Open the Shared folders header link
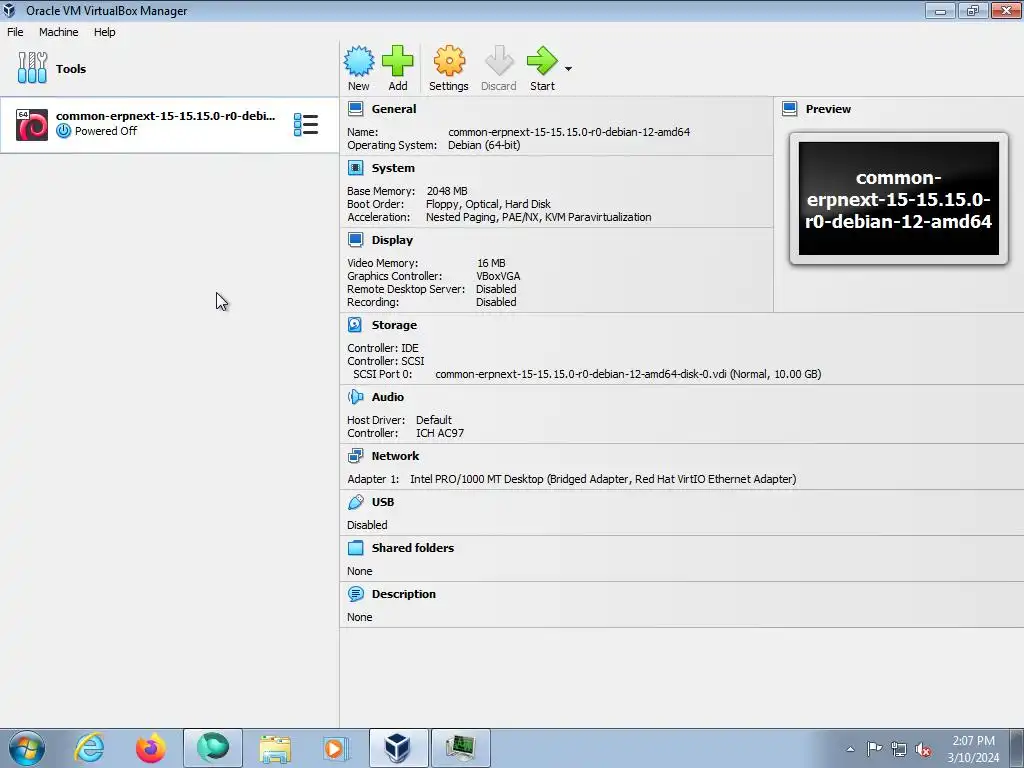The height and width of the screenshot is (768, 1024). [x=413, y=548]
